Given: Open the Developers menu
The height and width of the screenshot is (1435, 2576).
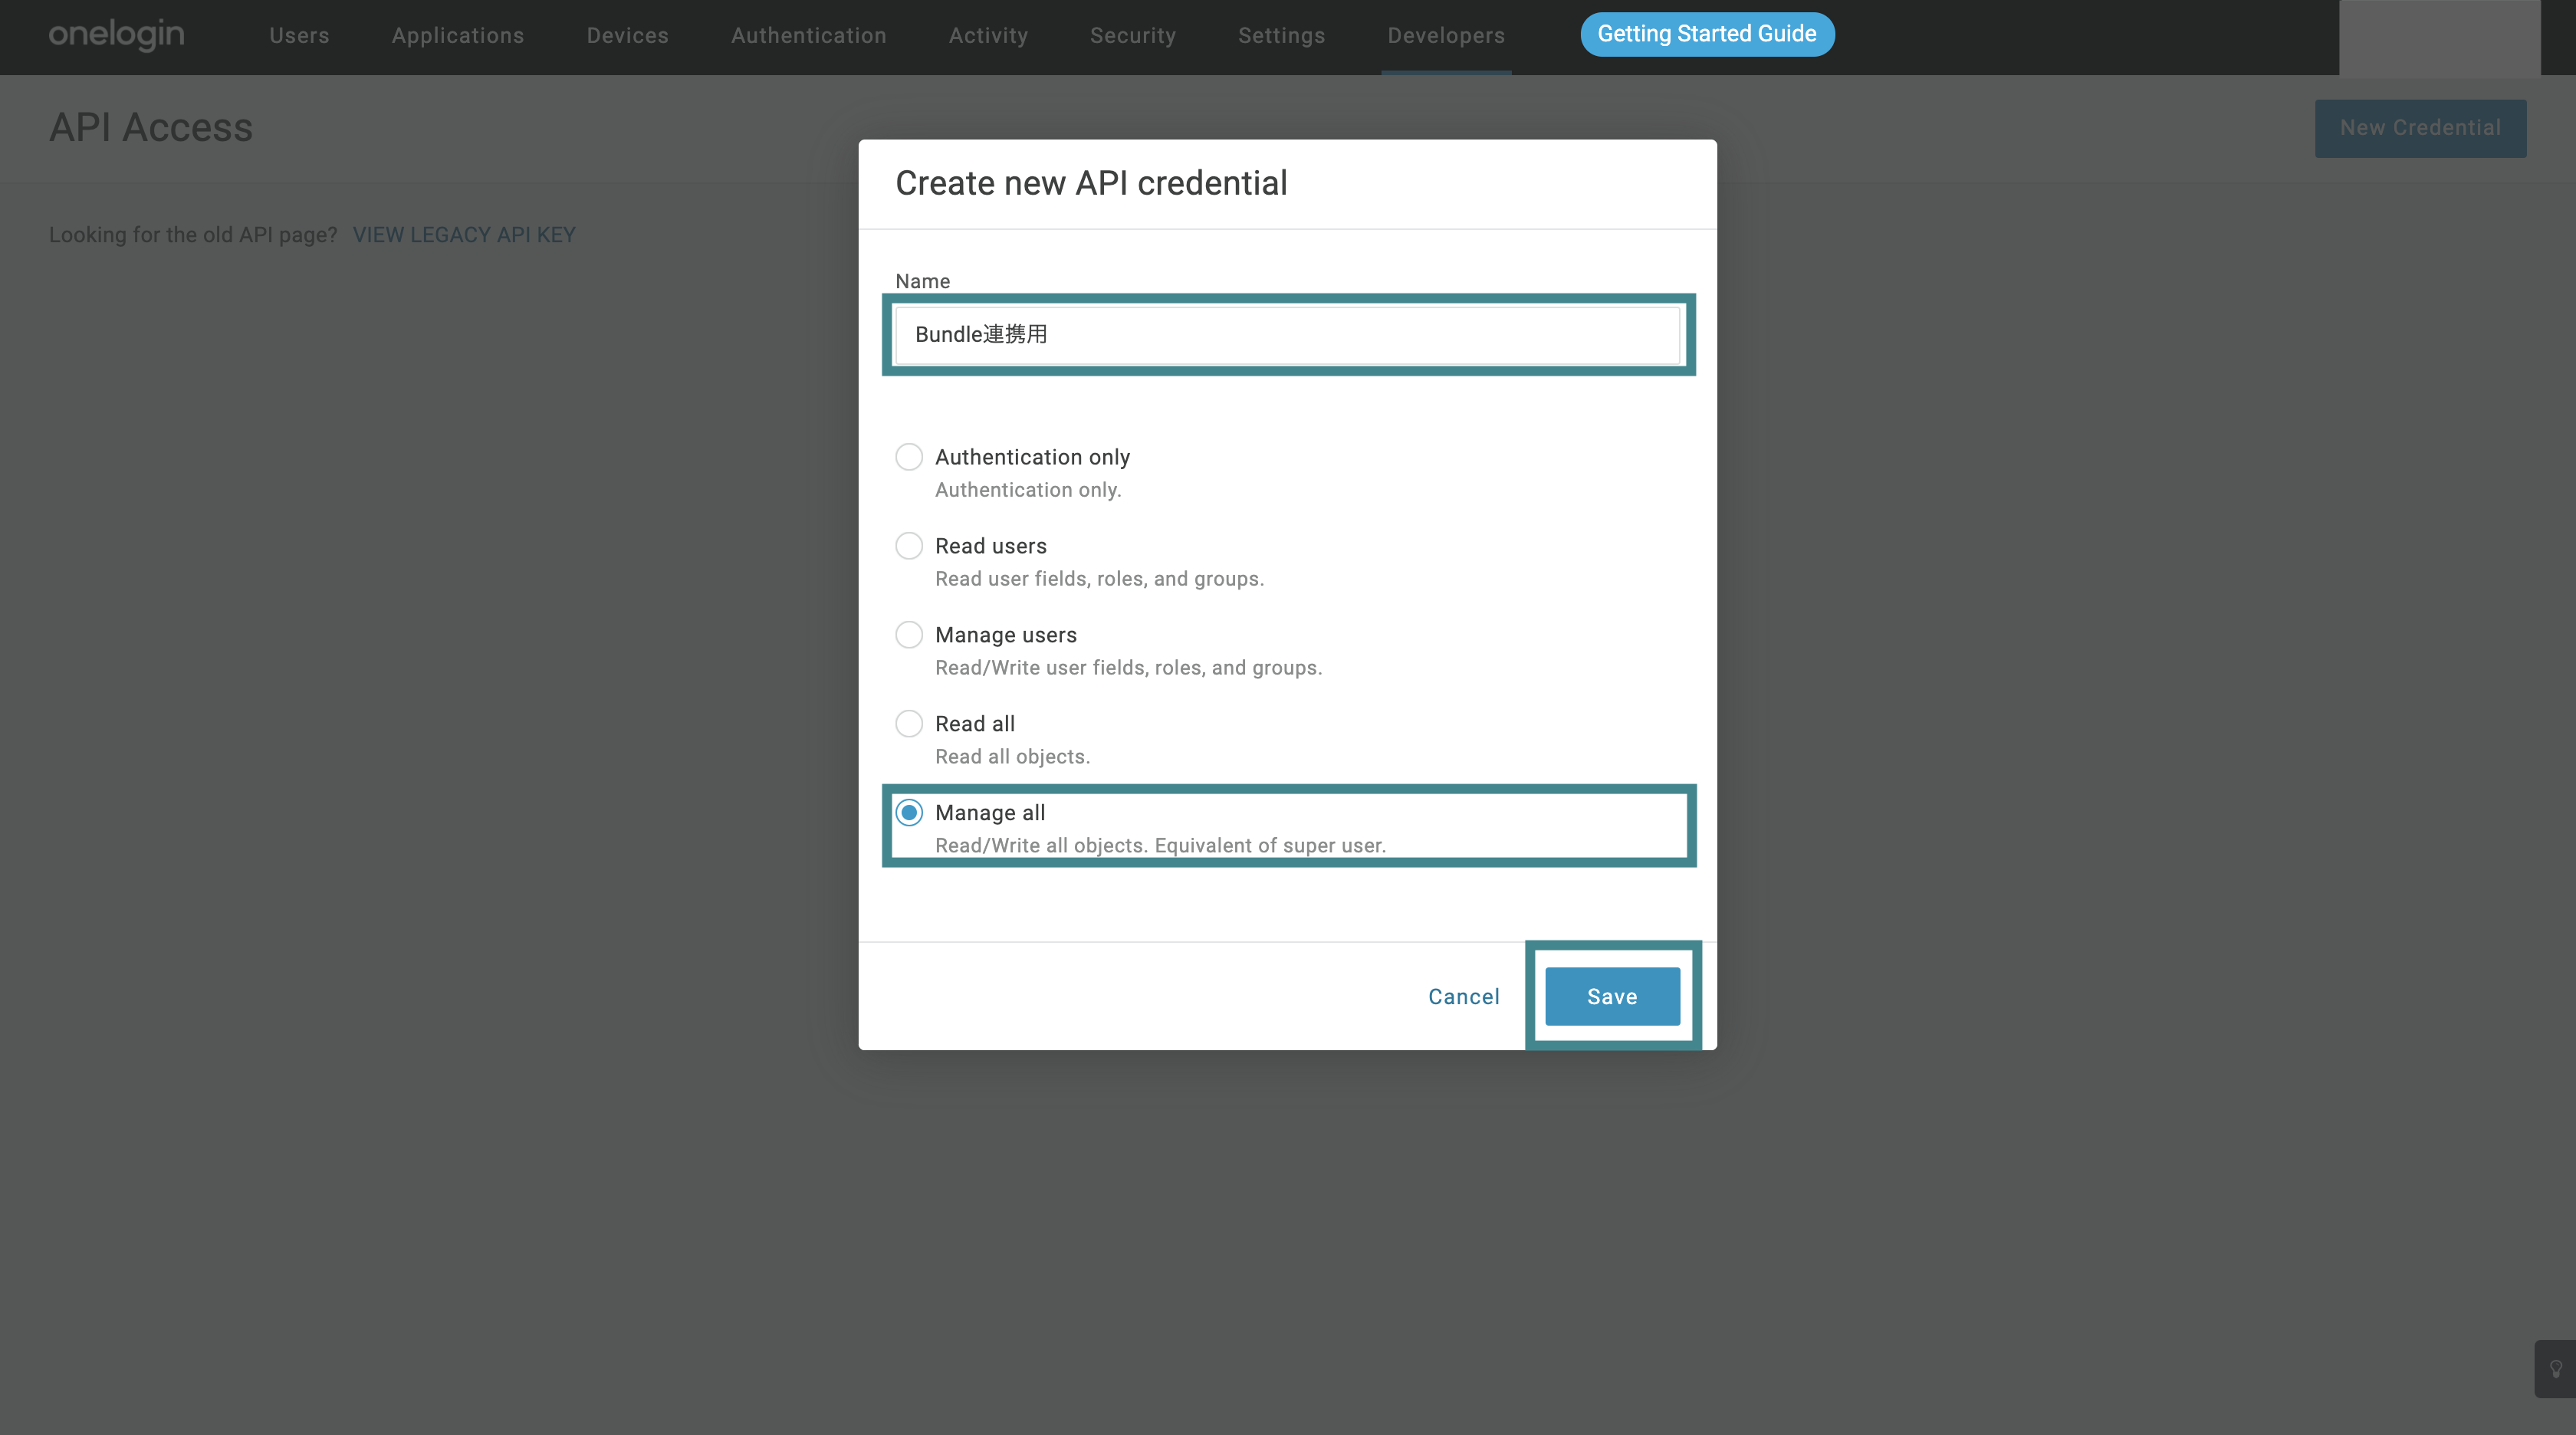Looking at the screenshot, I should click(x=1446, y=36).
